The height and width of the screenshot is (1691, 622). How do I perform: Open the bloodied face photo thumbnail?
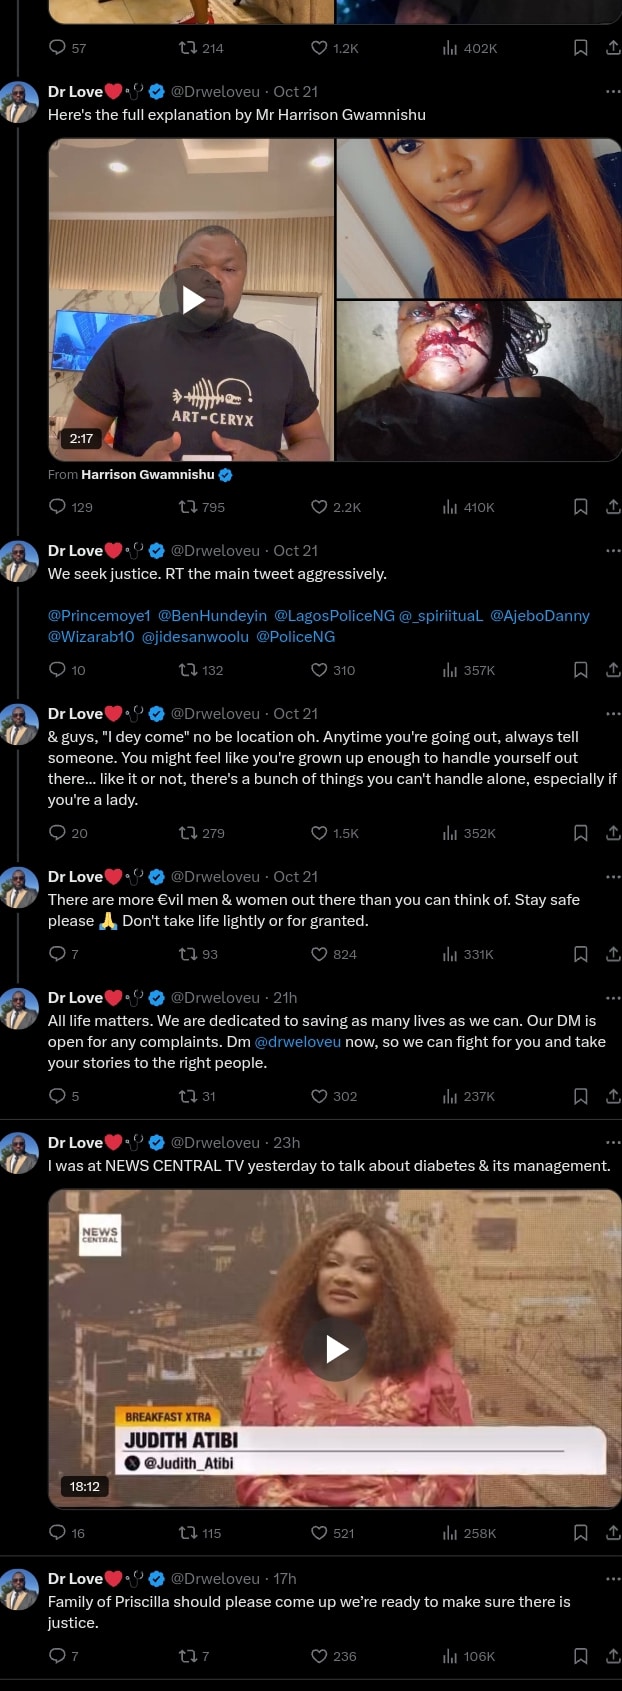478,381
